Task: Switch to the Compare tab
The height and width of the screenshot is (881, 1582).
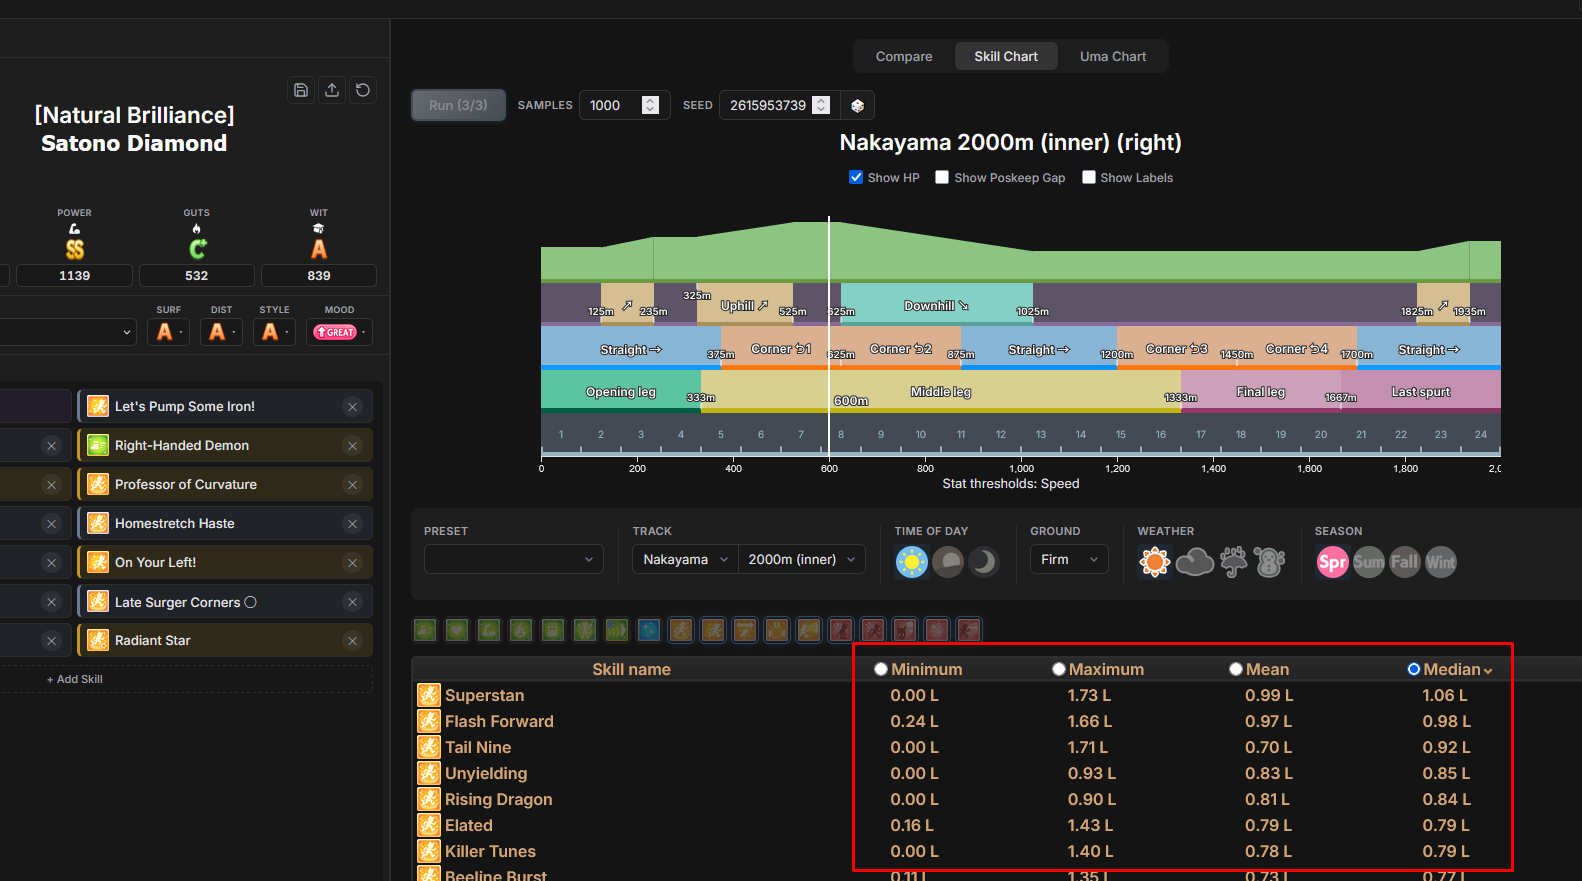Action: pos(904,56)
